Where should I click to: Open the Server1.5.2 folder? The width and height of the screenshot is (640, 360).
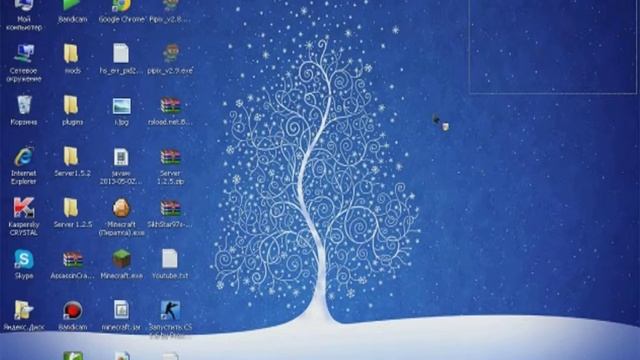coord(72,161)
